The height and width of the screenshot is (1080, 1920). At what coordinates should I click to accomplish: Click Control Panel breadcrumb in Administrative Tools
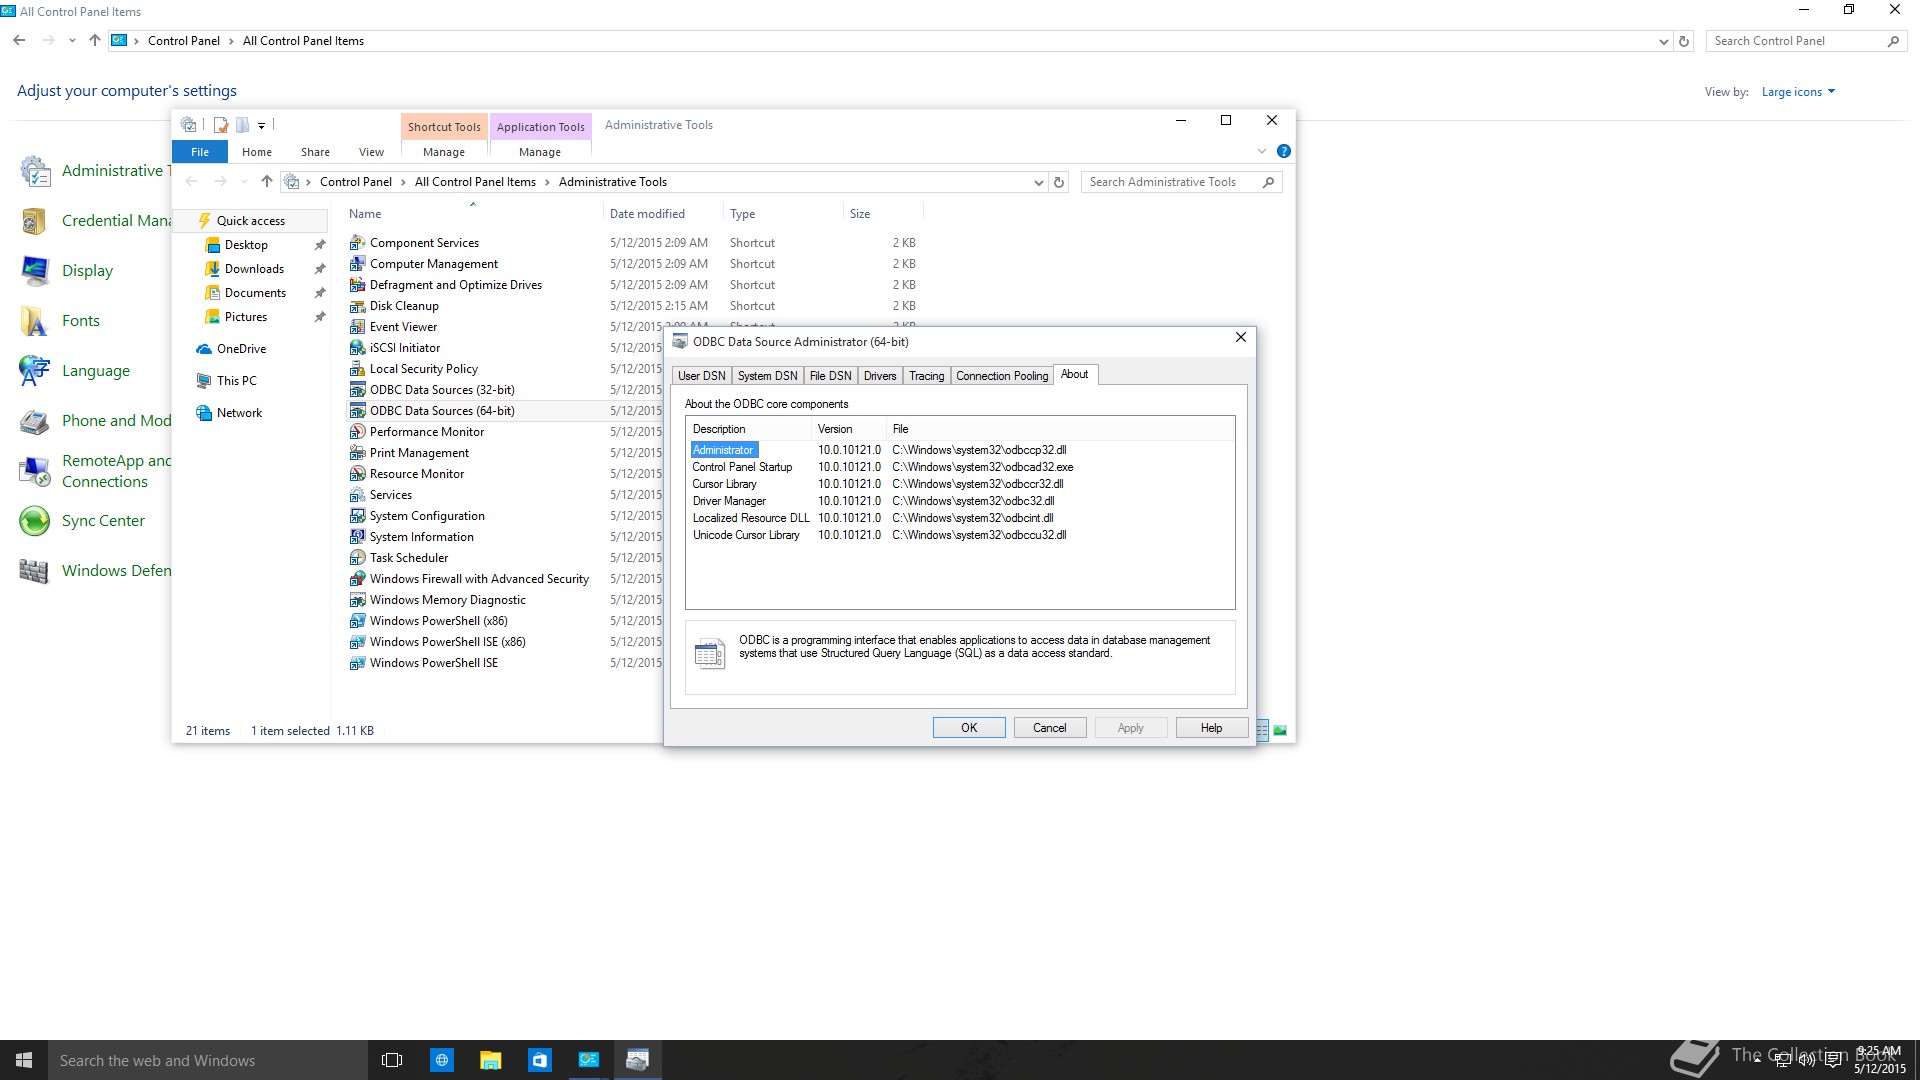356,182
